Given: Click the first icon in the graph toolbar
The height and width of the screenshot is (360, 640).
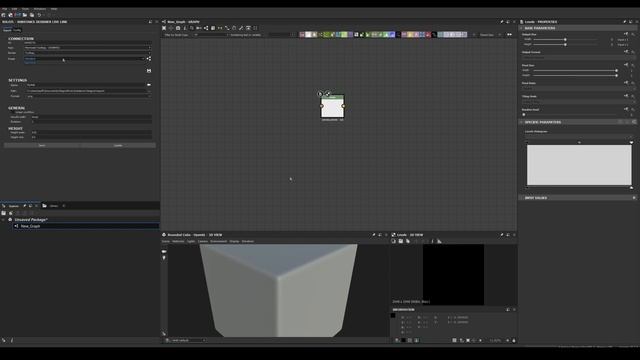Looking at the screenshot, I should point(164,28).
